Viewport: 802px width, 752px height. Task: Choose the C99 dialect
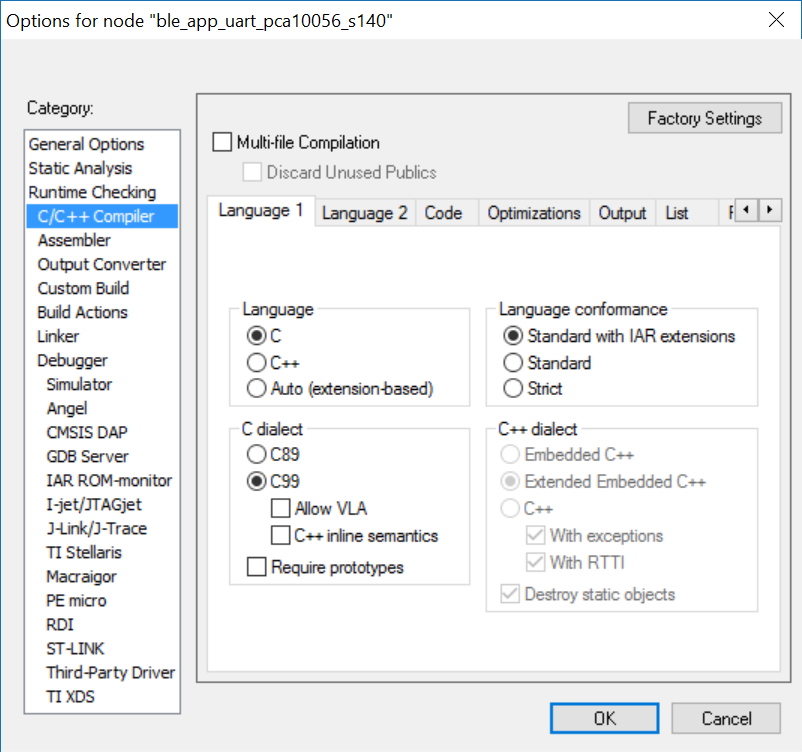(x=256, y=481)
